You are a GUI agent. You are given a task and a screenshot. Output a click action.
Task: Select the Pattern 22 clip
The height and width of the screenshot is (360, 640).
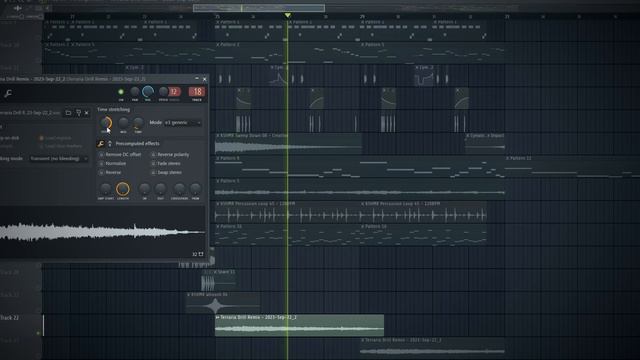[x=572, y=167]
